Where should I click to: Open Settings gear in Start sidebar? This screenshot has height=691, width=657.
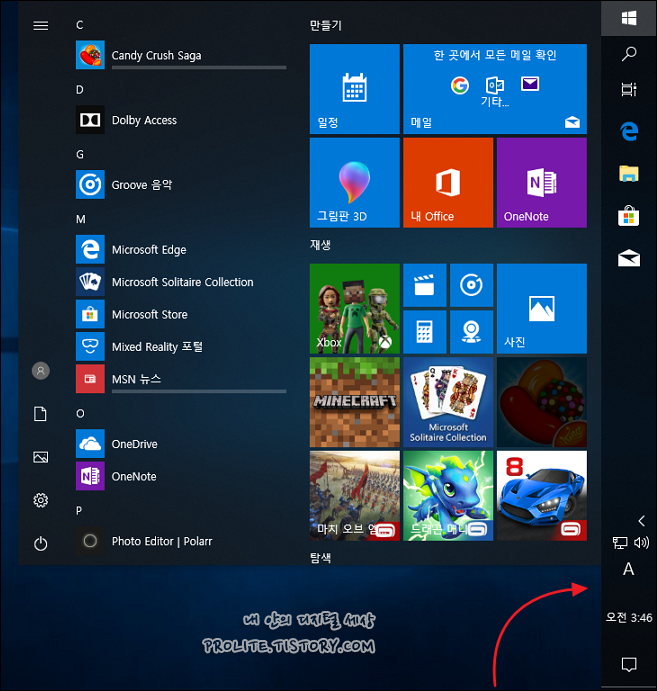tap(41, 500)
